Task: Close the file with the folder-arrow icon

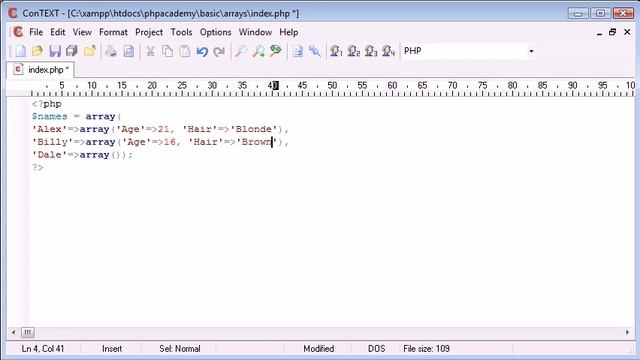Action: click(90, 51)
